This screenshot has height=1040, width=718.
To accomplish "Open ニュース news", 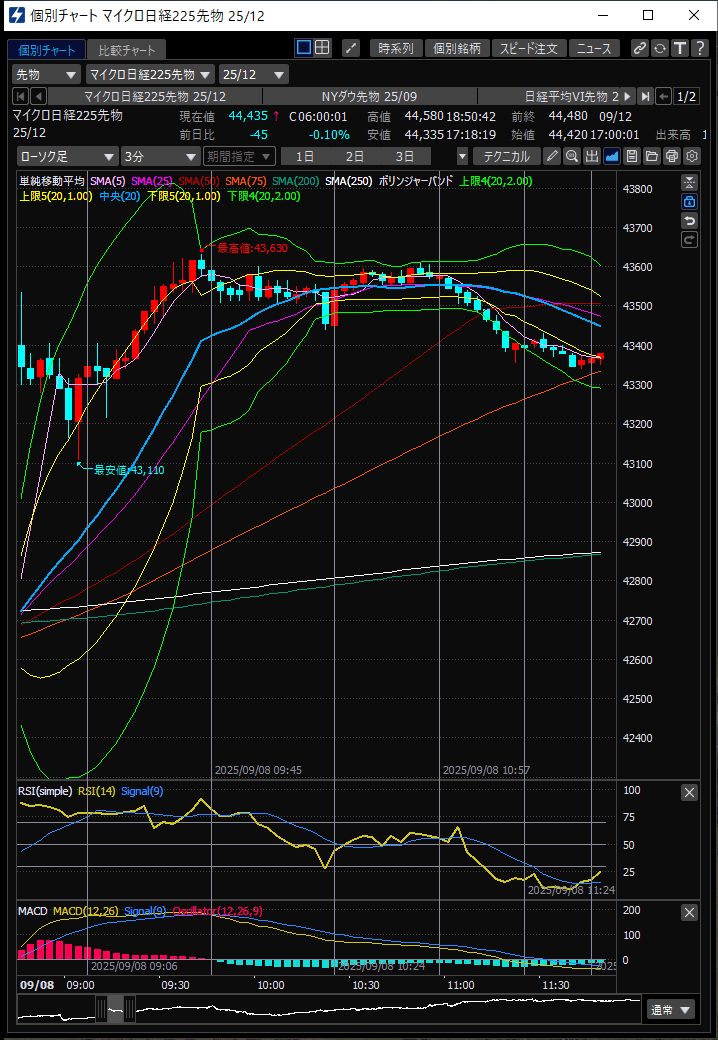I will [594, 48].
